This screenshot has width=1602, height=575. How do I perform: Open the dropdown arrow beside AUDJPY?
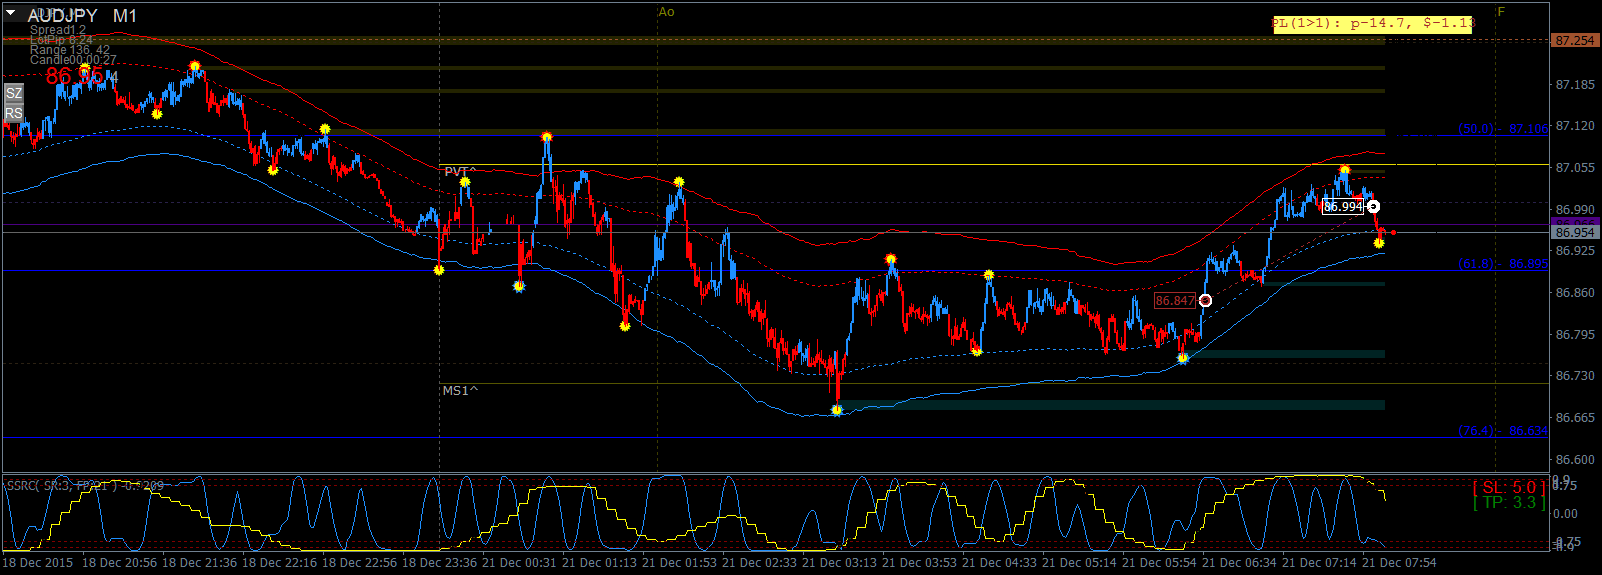[x=11, y=14]
